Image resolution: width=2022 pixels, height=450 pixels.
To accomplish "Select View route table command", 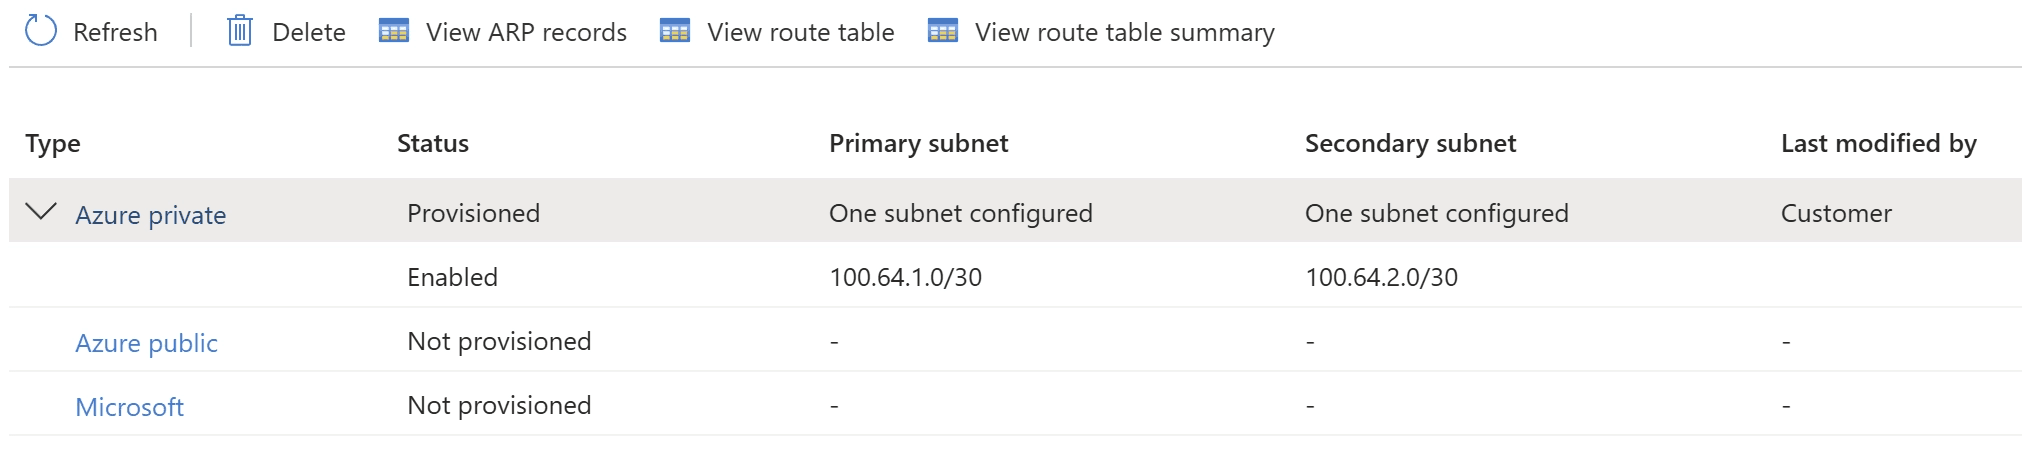I will point(800,32).
